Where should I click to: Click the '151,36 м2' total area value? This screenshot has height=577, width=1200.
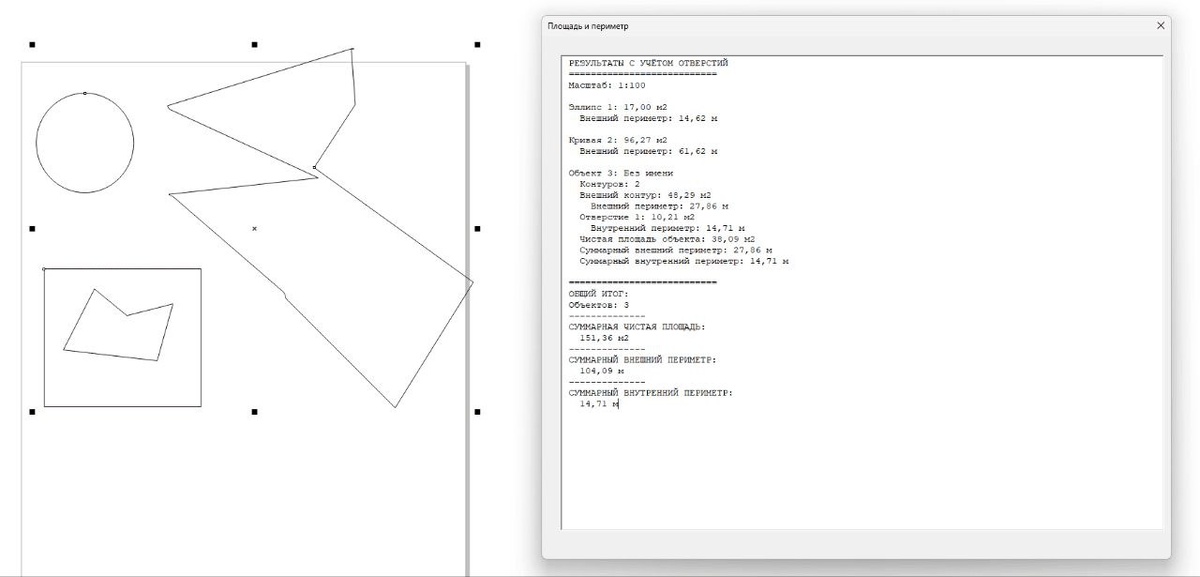(x=604, y=338)
